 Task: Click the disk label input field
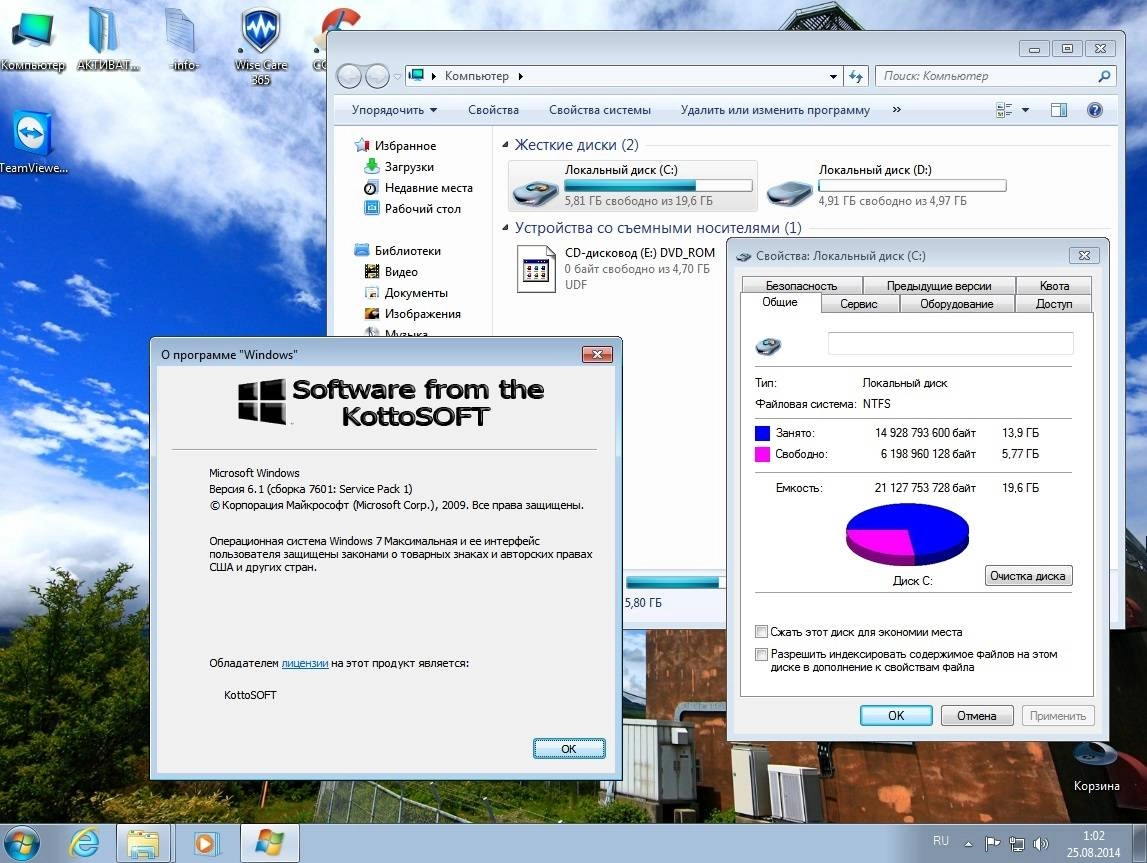coord(950,344)
